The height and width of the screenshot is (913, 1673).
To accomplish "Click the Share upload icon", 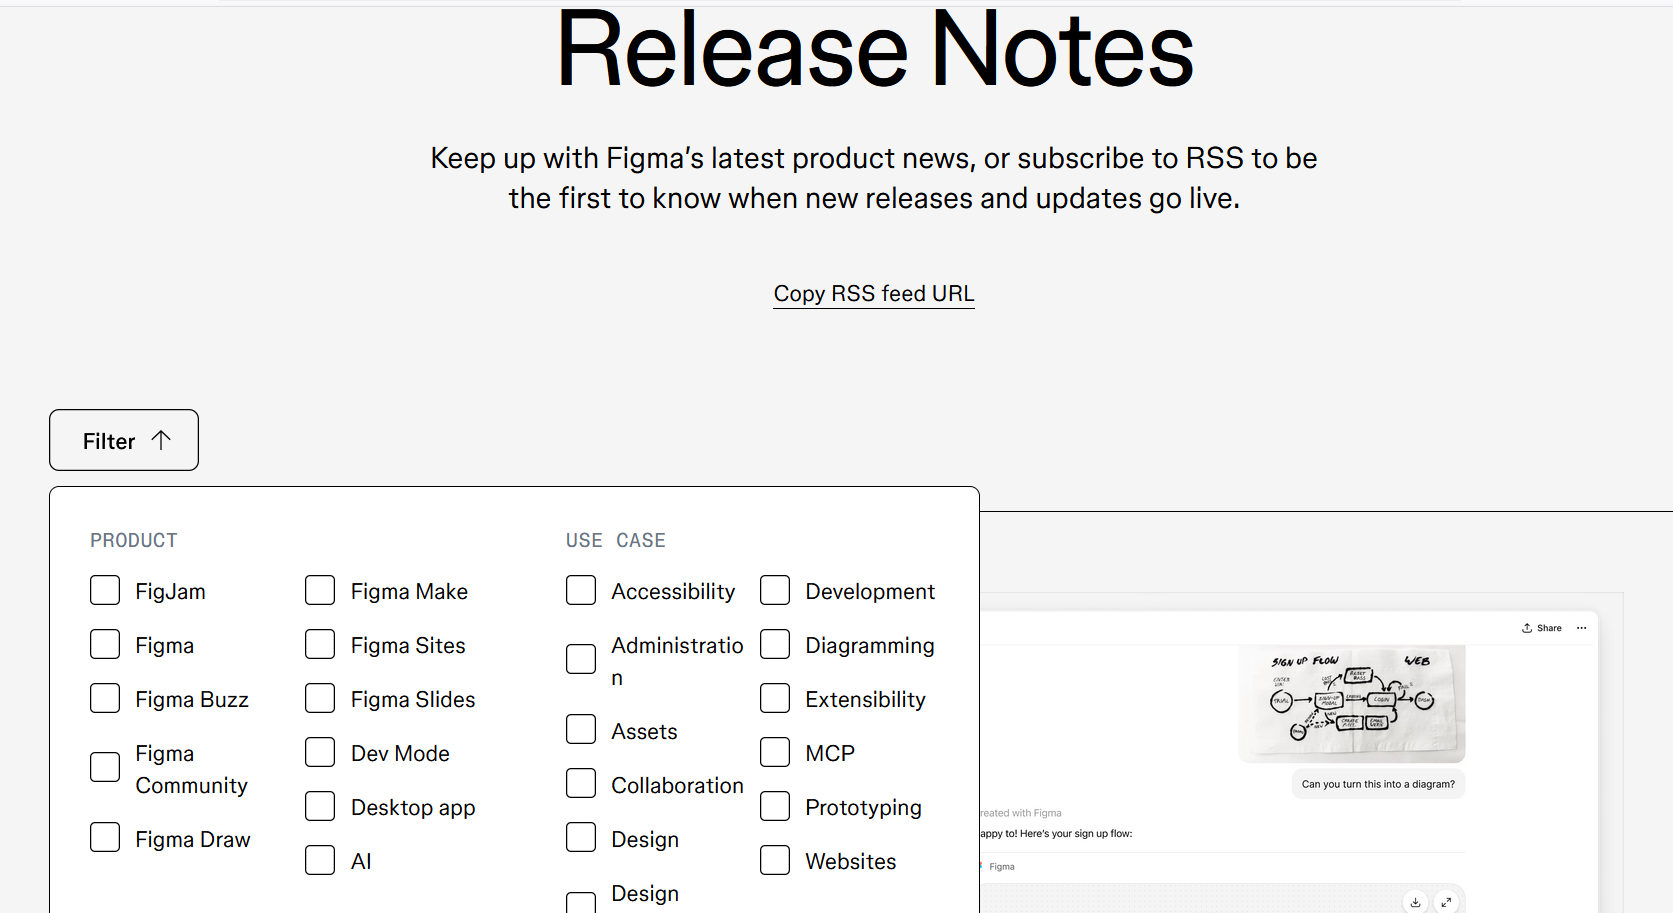I will 1527,628.
